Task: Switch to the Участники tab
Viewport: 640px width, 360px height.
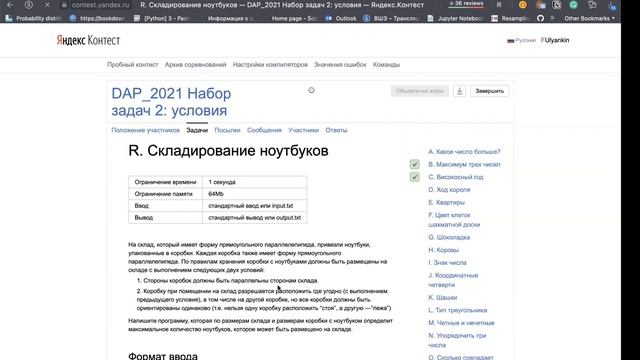Action: [303, 130]
